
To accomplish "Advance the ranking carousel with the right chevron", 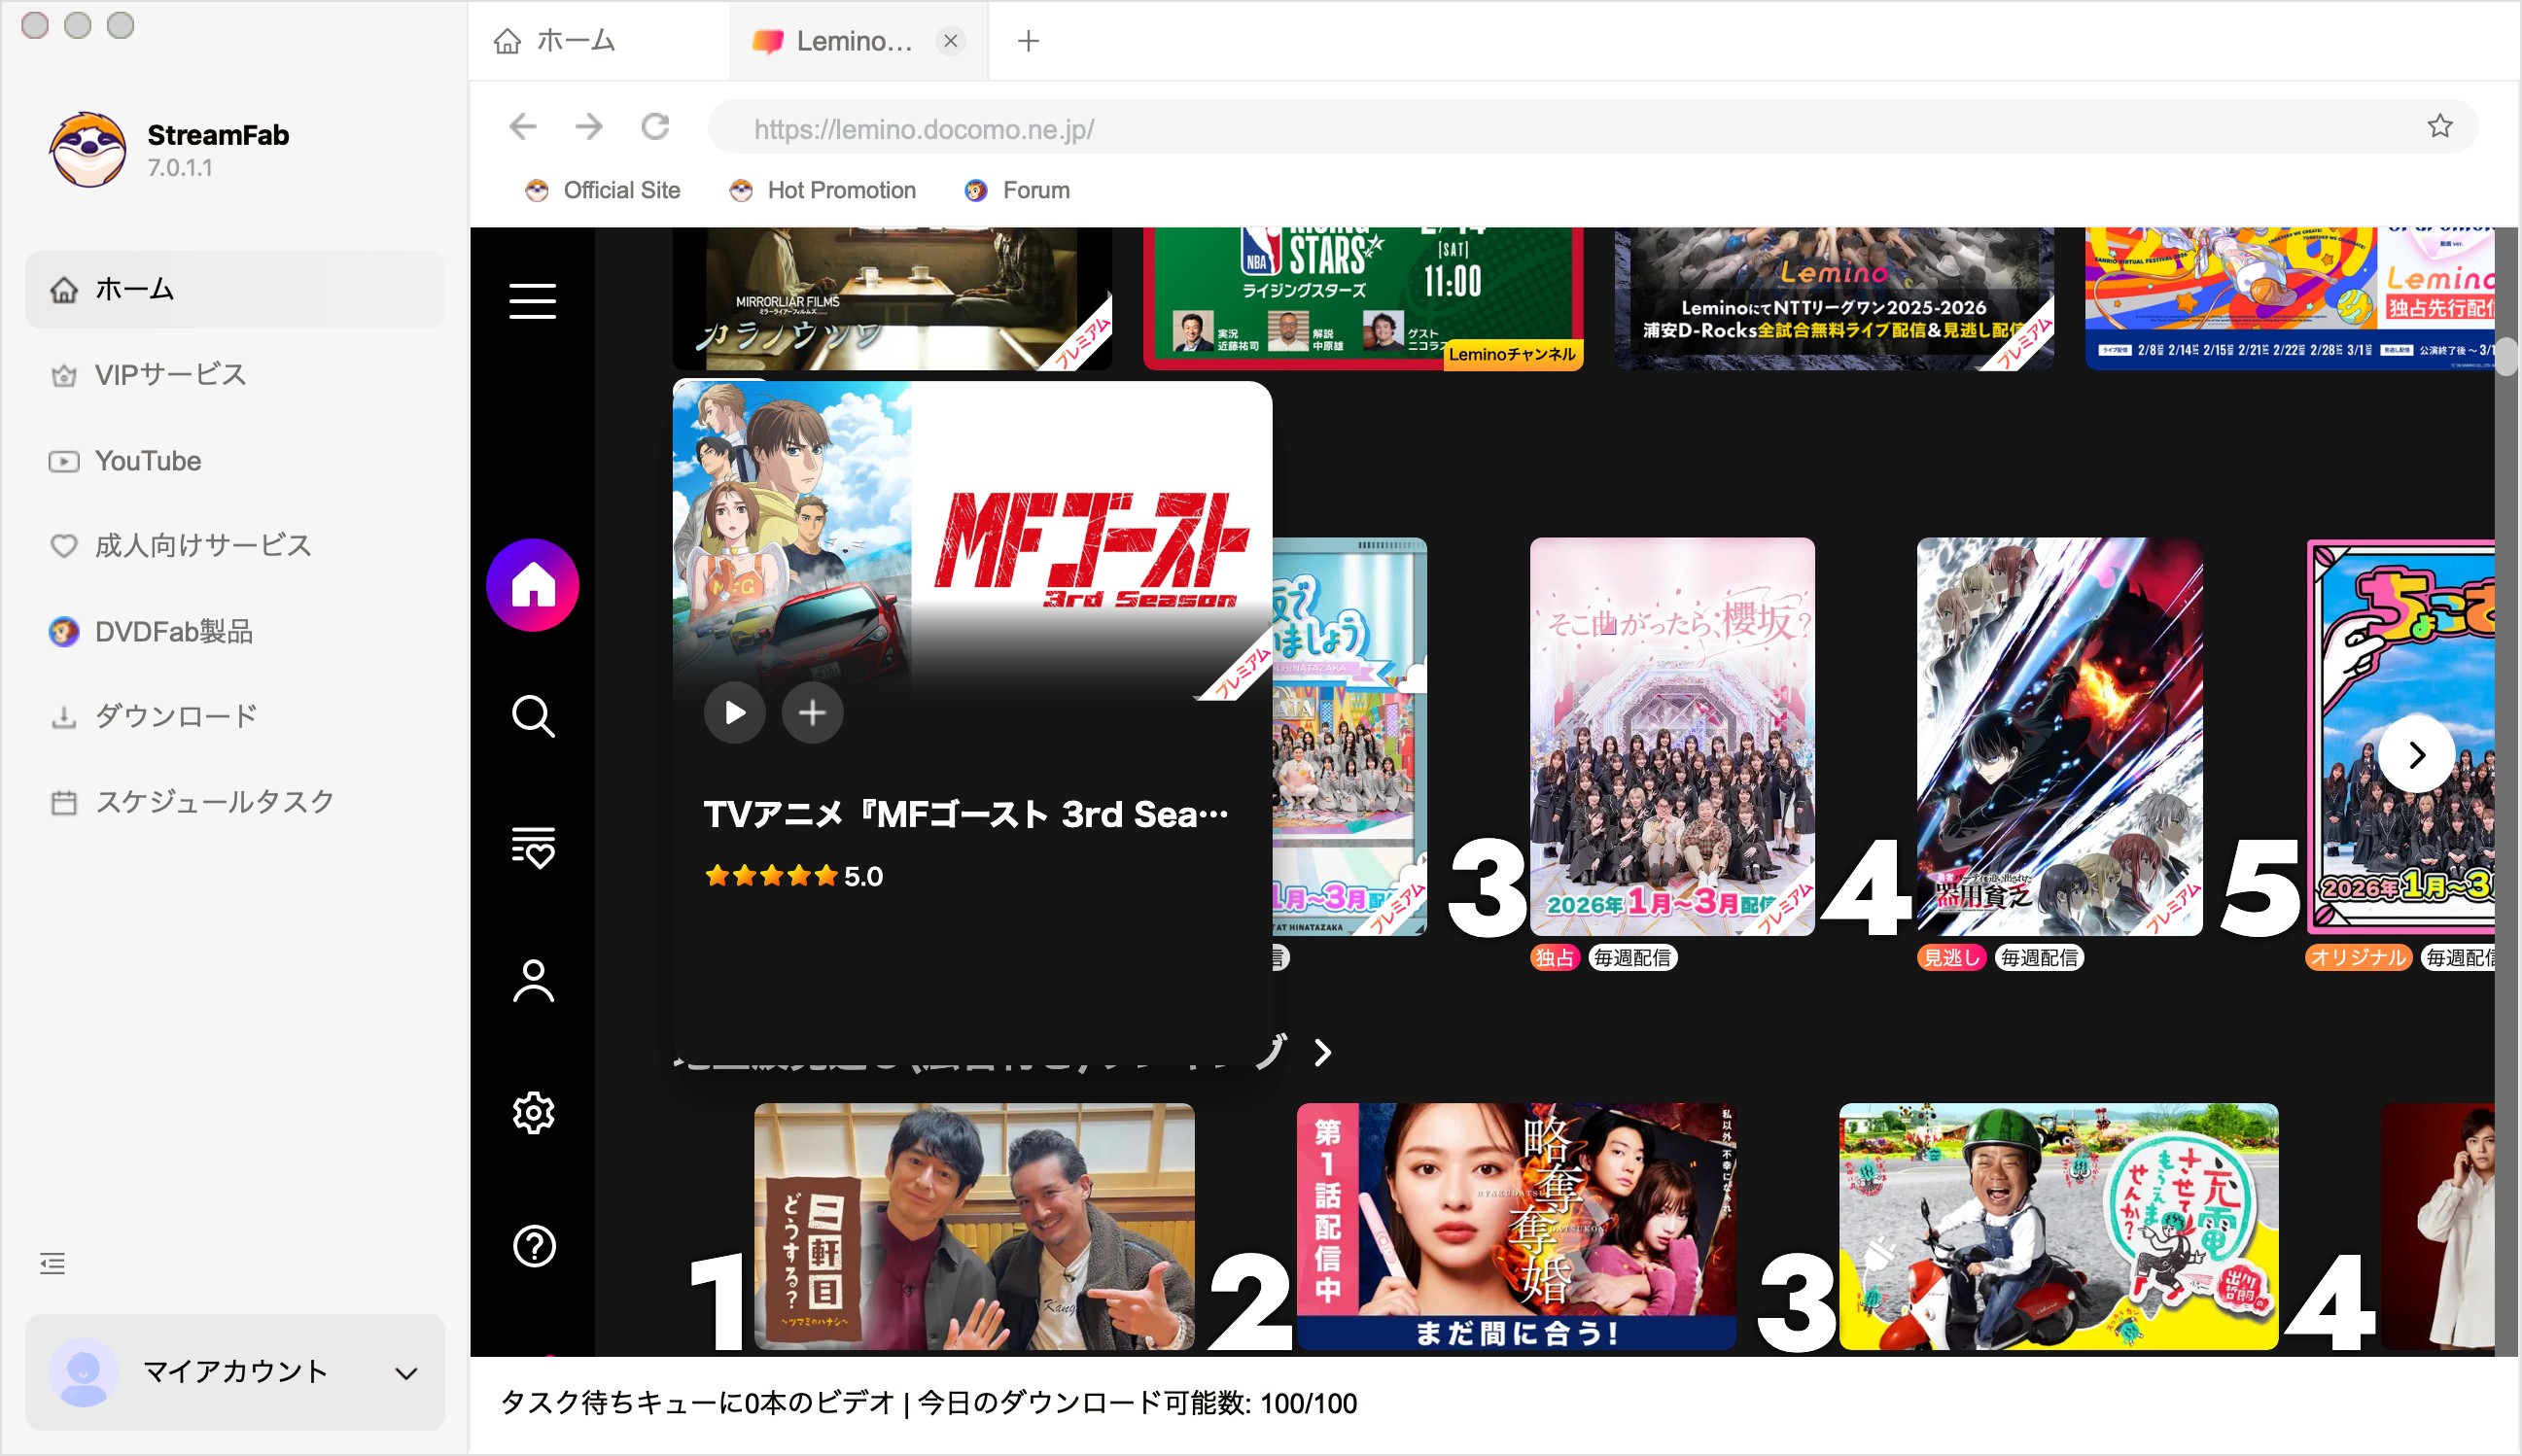I will point(2418,755).
